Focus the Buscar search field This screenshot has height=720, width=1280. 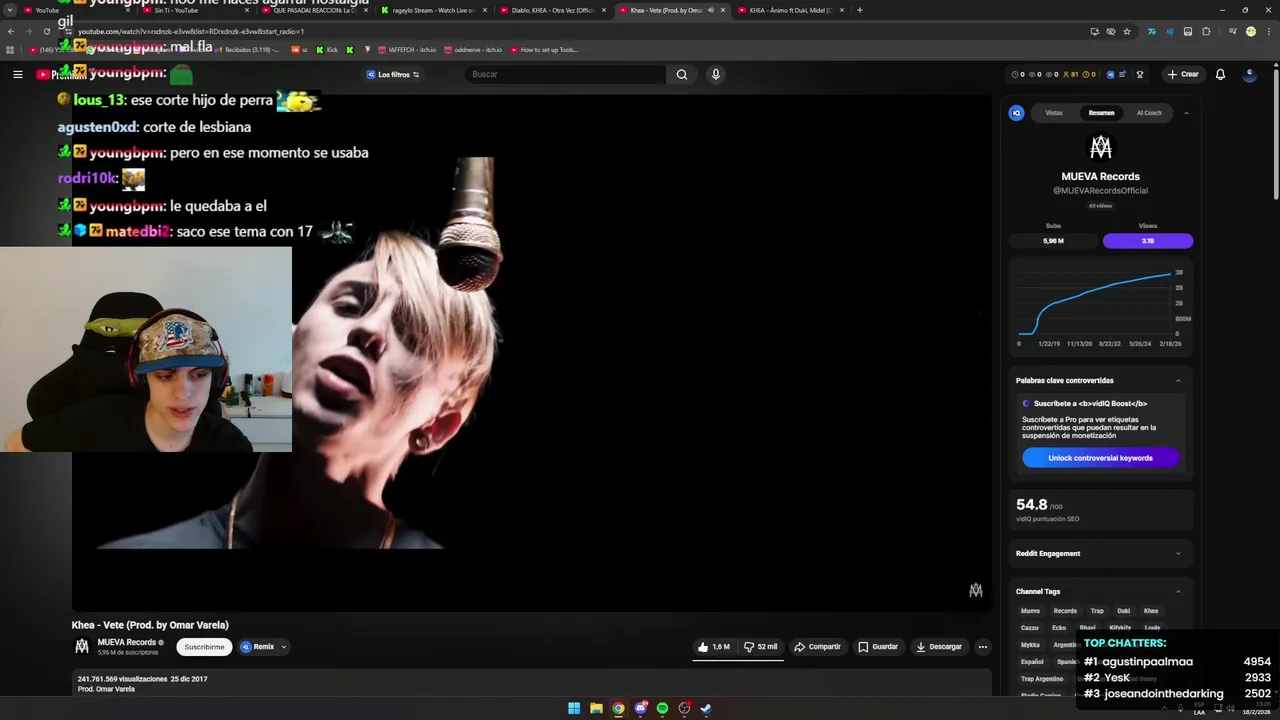(565, 74)
